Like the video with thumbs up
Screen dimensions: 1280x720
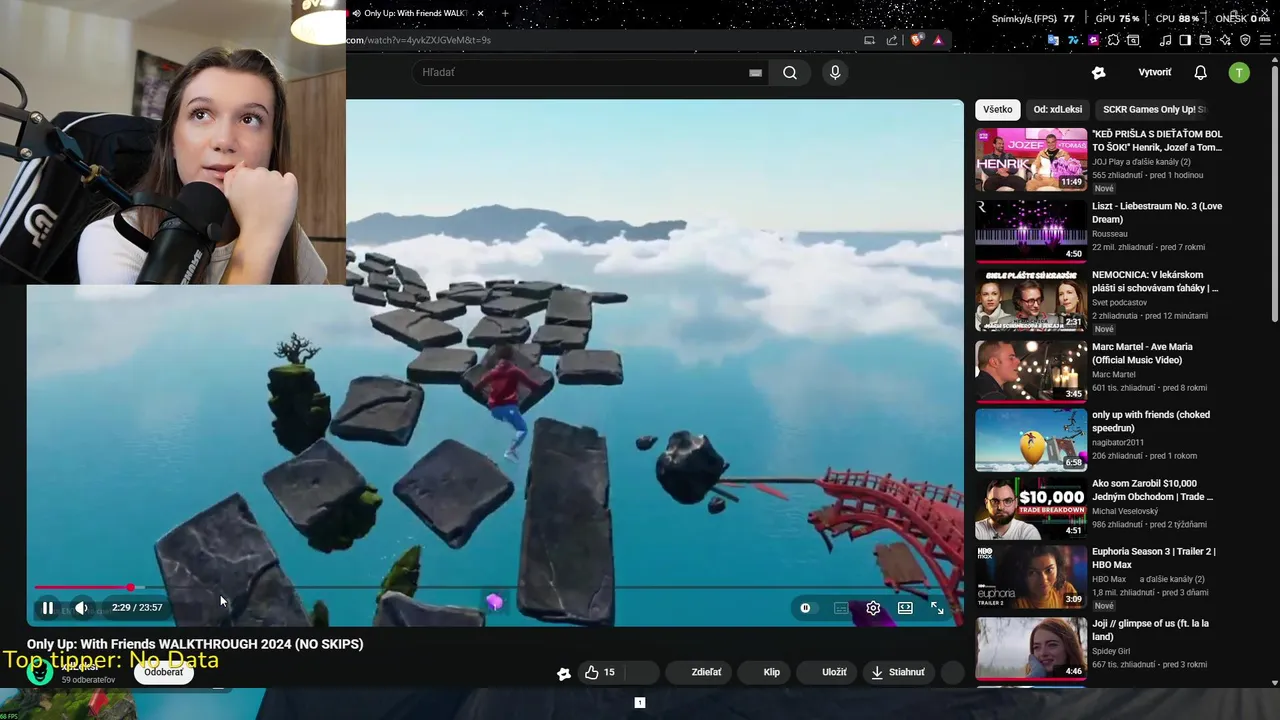coord(601,672)
